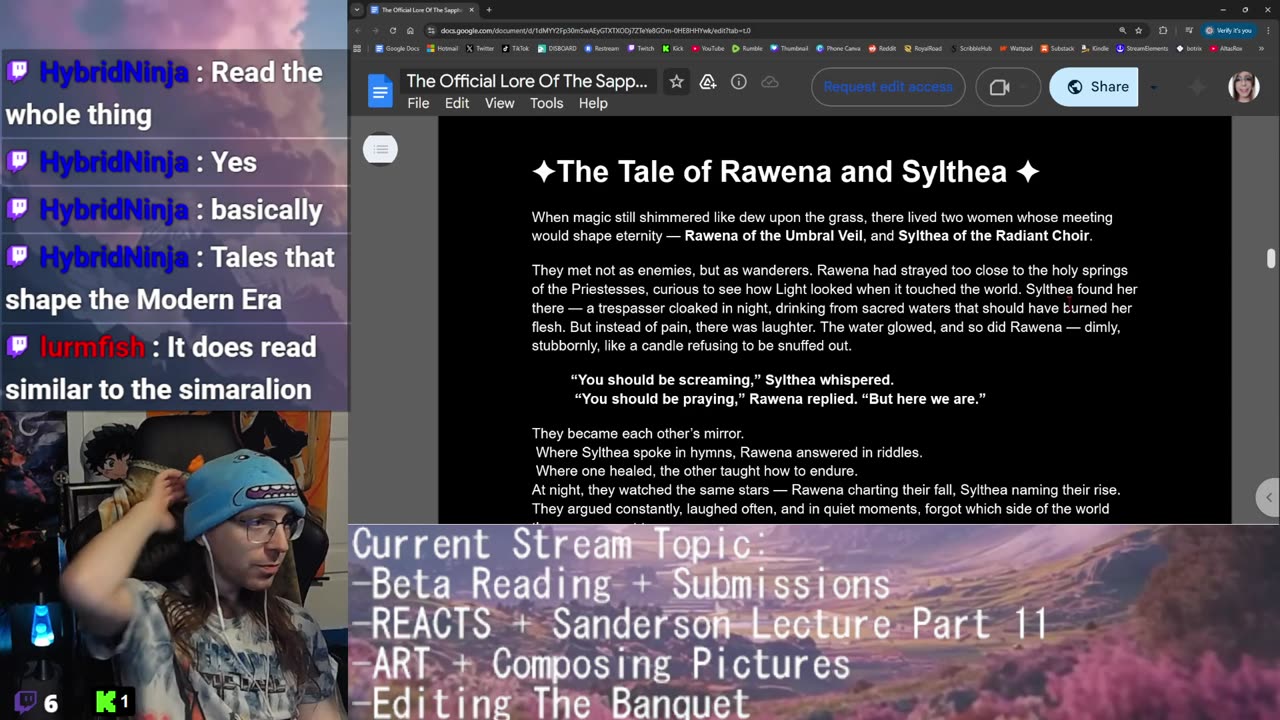1280x720 pixels.
Task: Show the document tabs outline panel
Action: click(380, 150)
